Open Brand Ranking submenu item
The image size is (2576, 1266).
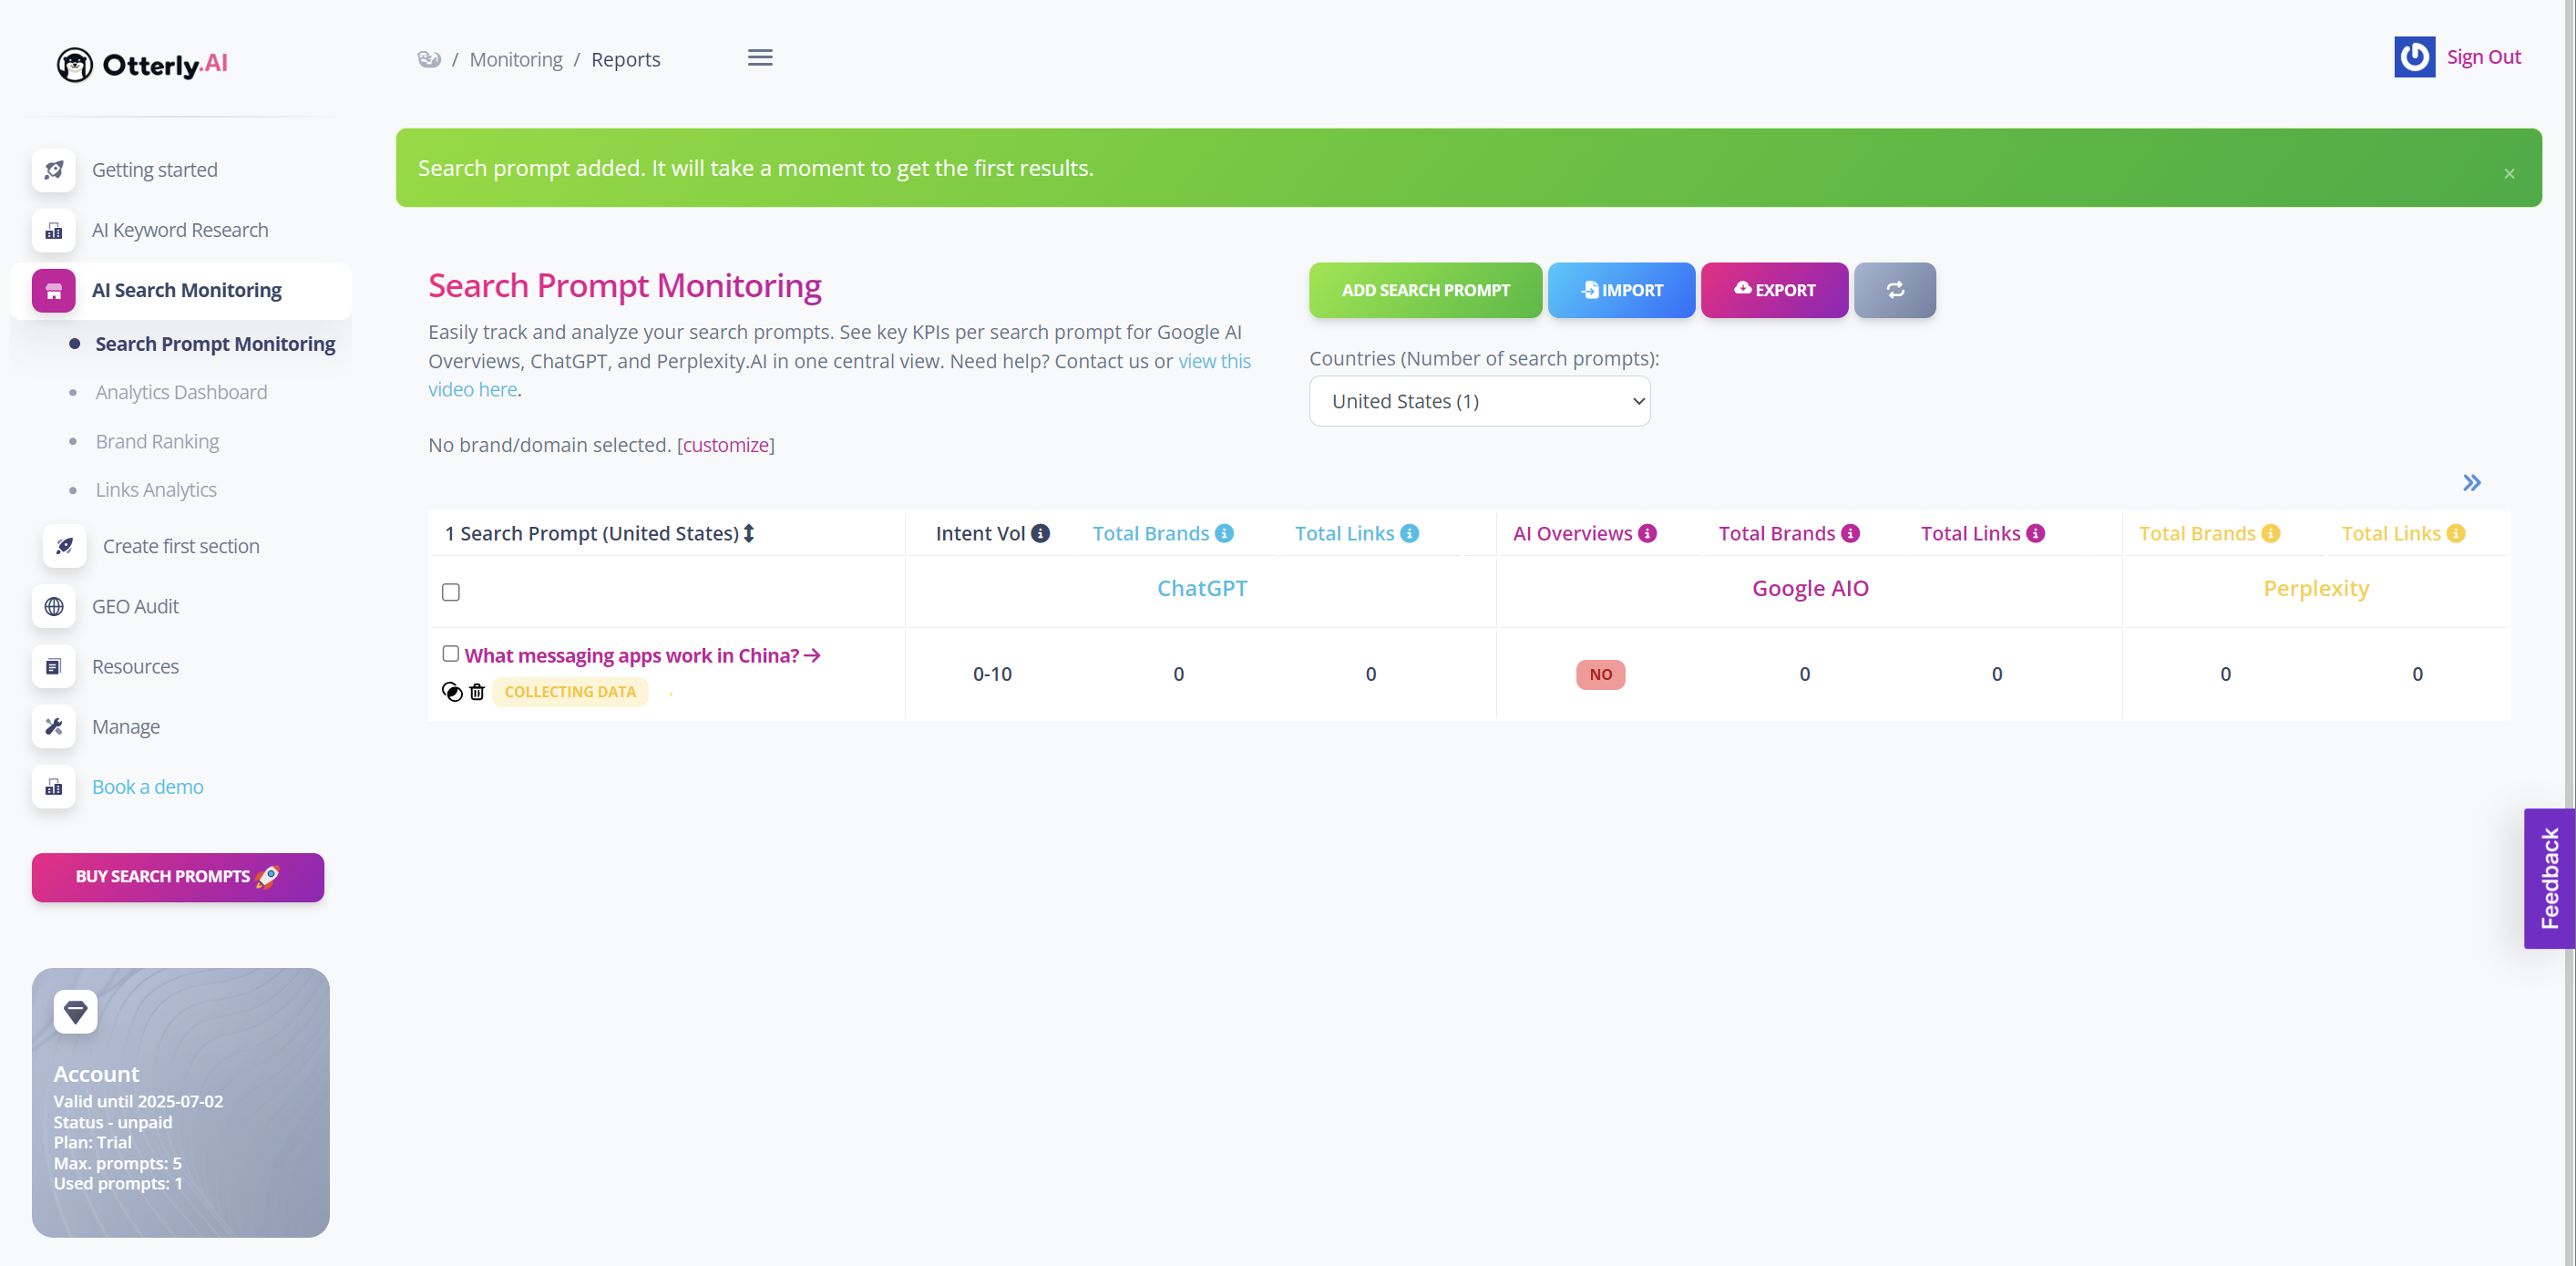157,441
